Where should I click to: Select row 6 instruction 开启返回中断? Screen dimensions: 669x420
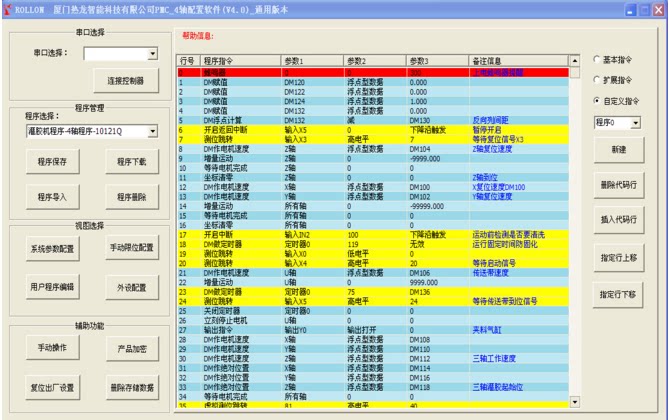click(225, 130)
